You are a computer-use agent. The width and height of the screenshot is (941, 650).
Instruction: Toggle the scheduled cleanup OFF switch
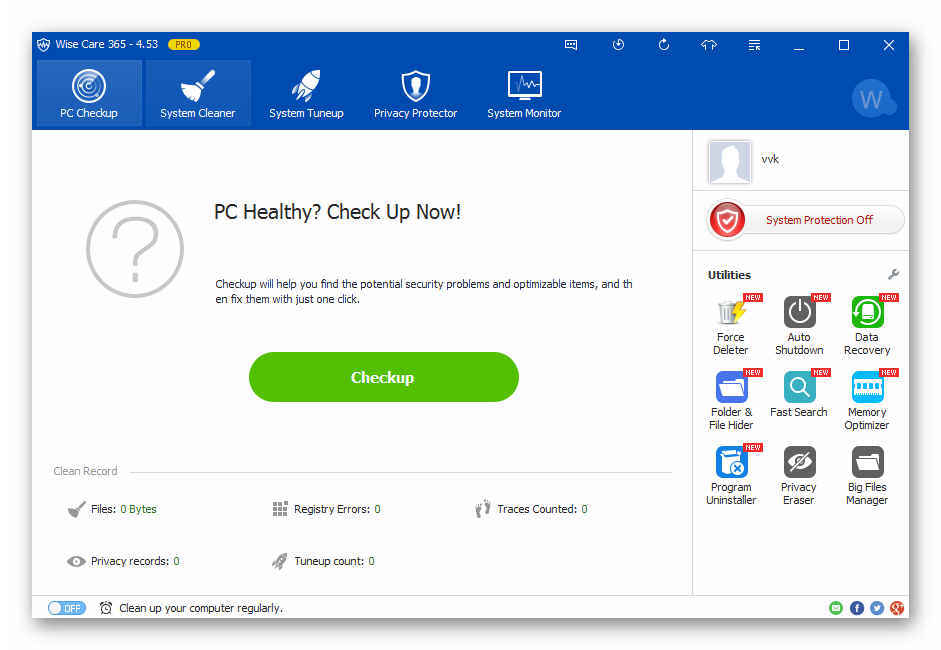(x=67, y=608)
